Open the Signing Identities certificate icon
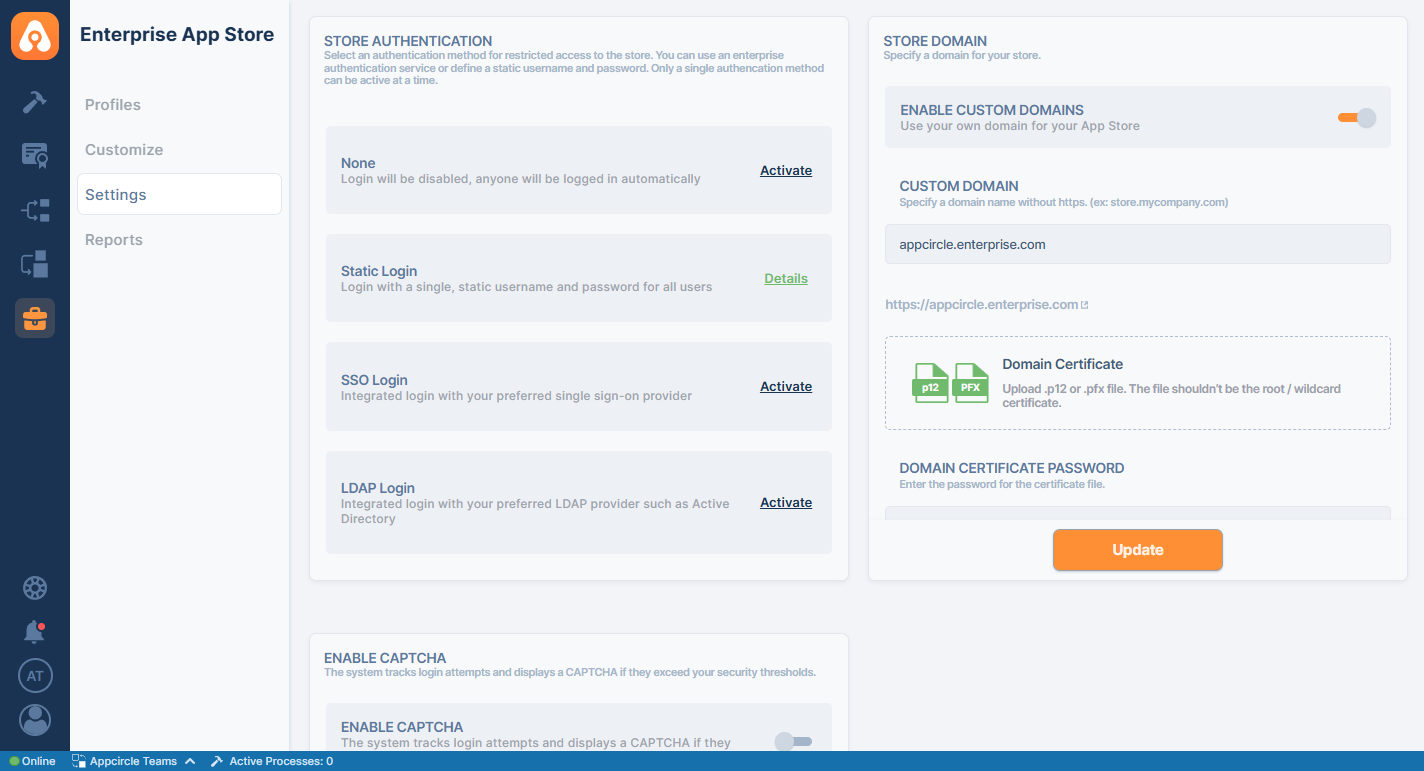1424x771 pixels. pos(35,155)
